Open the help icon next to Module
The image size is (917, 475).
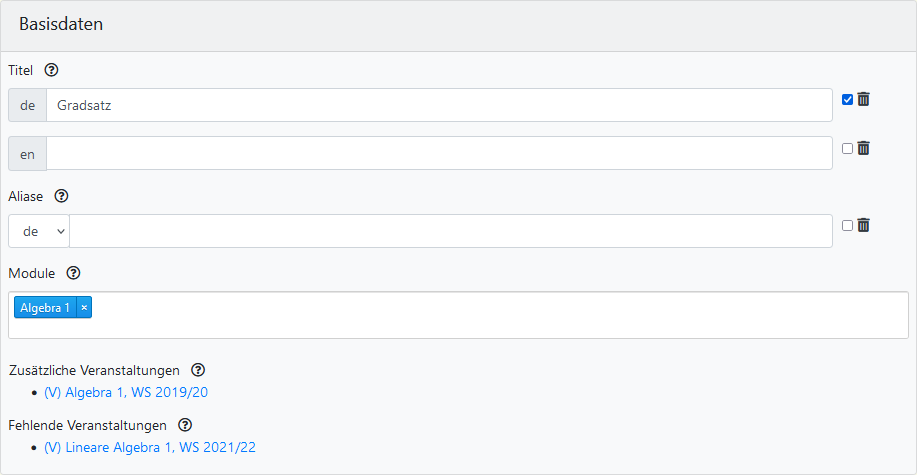[73, 273]
